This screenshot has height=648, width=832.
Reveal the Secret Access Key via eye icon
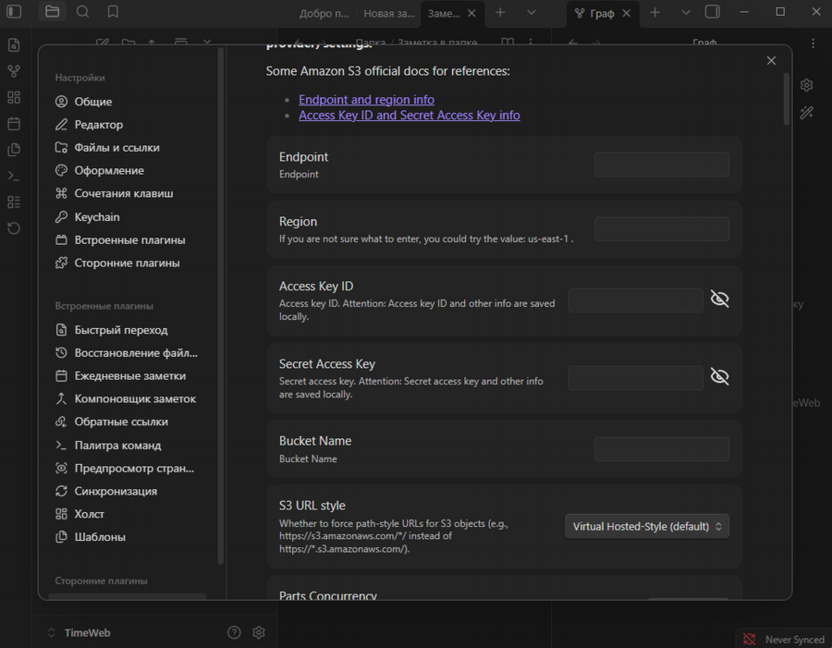click(719, 376)
